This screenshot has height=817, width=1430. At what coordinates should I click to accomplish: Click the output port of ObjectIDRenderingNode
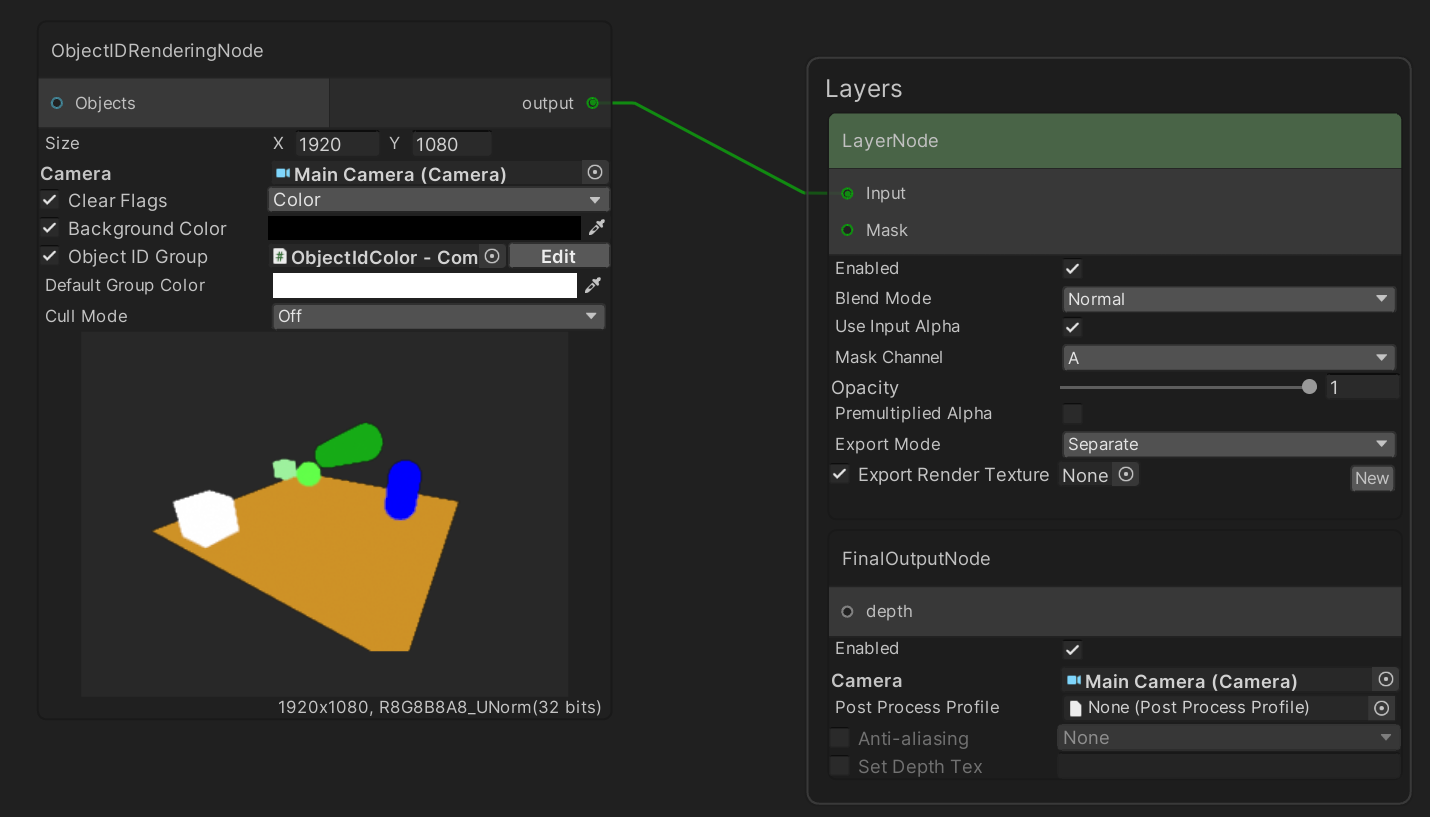point(593,103)
